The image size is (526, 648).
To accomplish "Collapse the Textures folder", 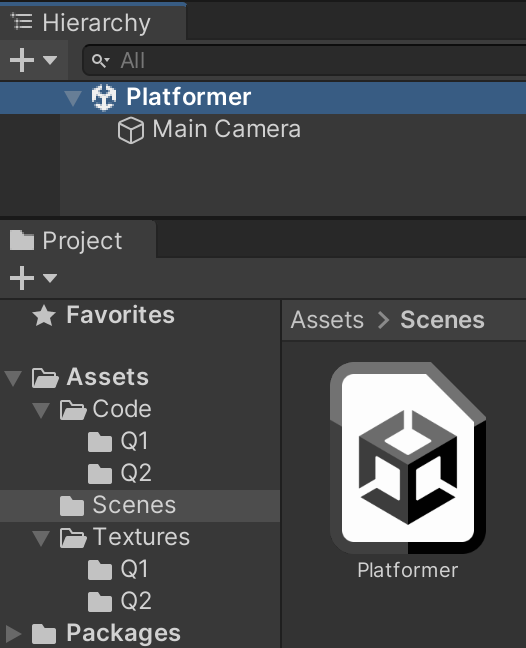I will coord(41,538).
